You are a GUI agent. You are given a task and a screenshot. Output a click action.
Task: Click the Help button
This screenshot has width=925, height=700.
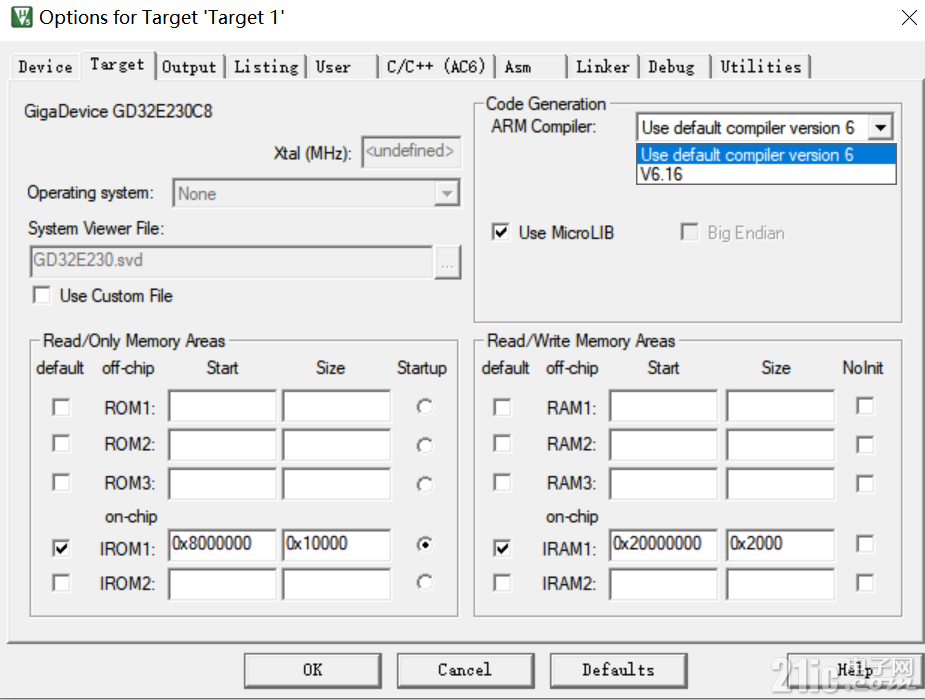pyautogui.click(x=855, y=670)
